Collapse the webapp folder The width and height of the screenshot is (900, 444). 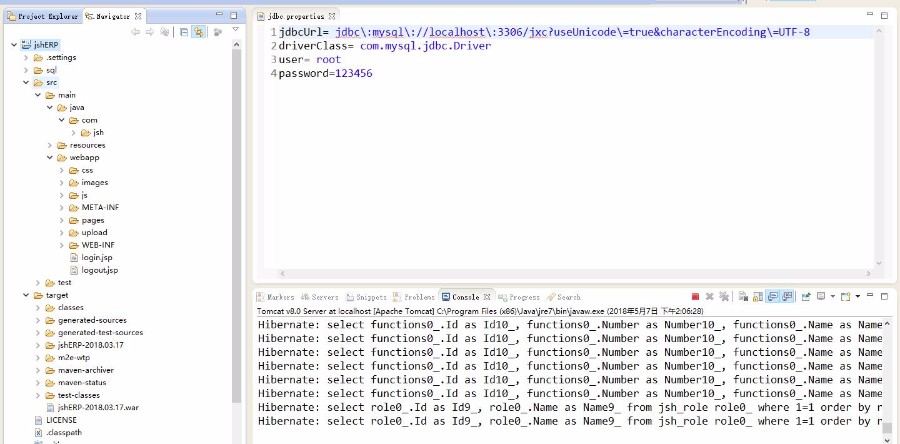point(50,158)
